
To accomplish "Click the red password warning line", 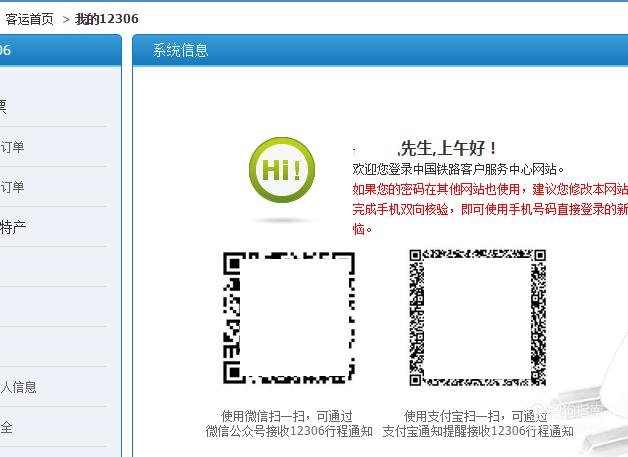I will click(x=490, y=189).
